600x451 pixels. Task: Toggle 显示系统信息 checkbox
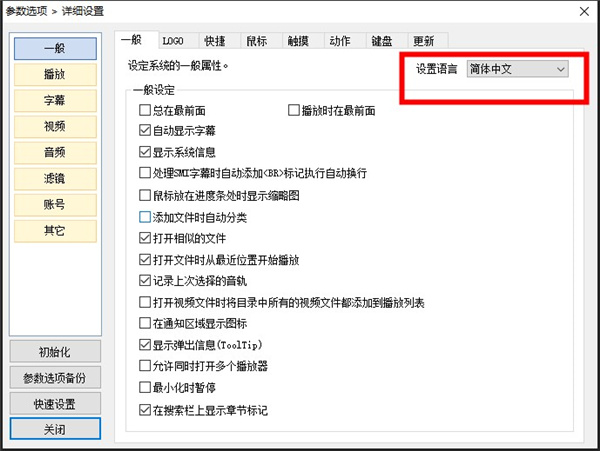[145, 152]
